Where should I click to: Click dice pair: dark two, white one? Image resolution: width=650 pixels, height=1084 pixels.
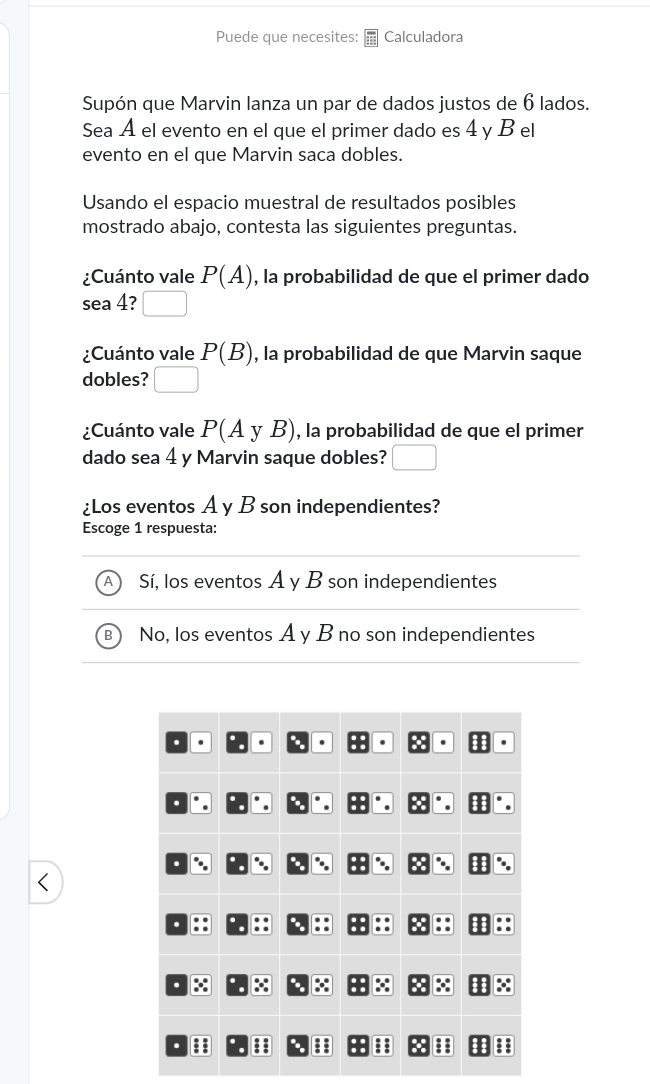pyautogui.click(x=249, y=742)
